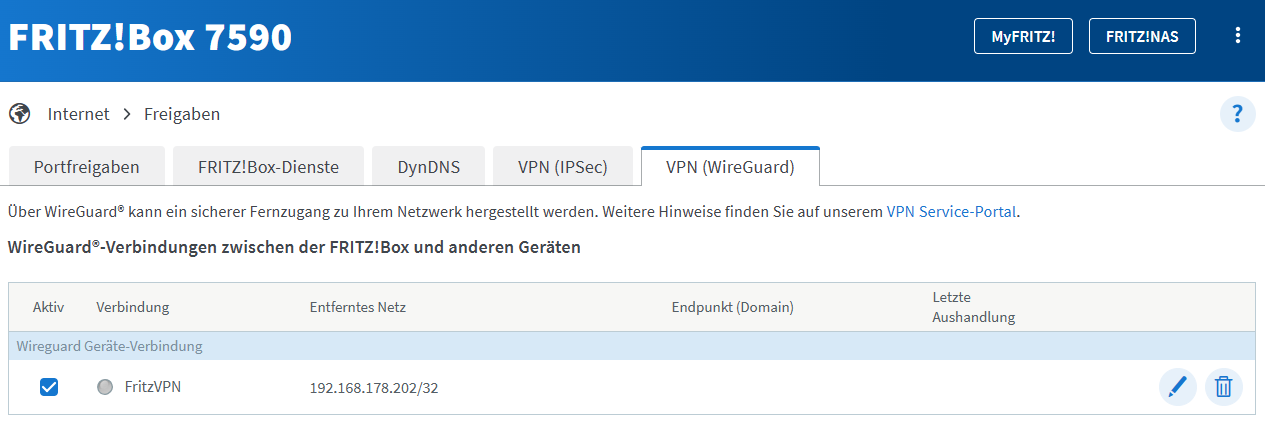The width and height of the screenshot is (1265, 428).
Task: Navigate to Internet in the breadcrumb
Action: point(79,114)
